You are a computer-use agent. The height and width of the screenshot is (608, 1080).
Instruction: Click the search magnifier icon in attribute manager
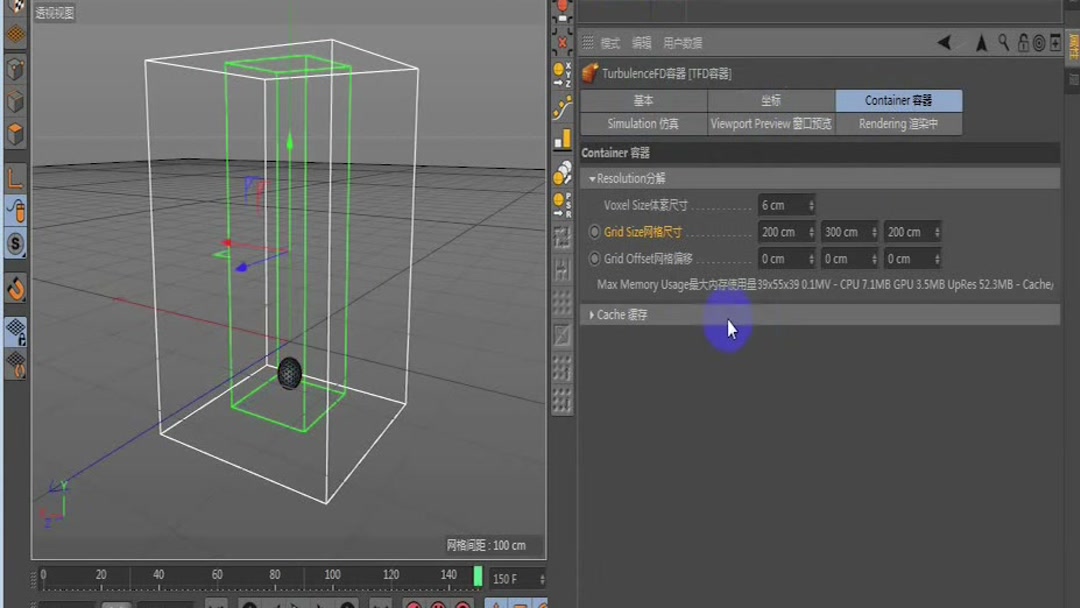[1003, 43]
